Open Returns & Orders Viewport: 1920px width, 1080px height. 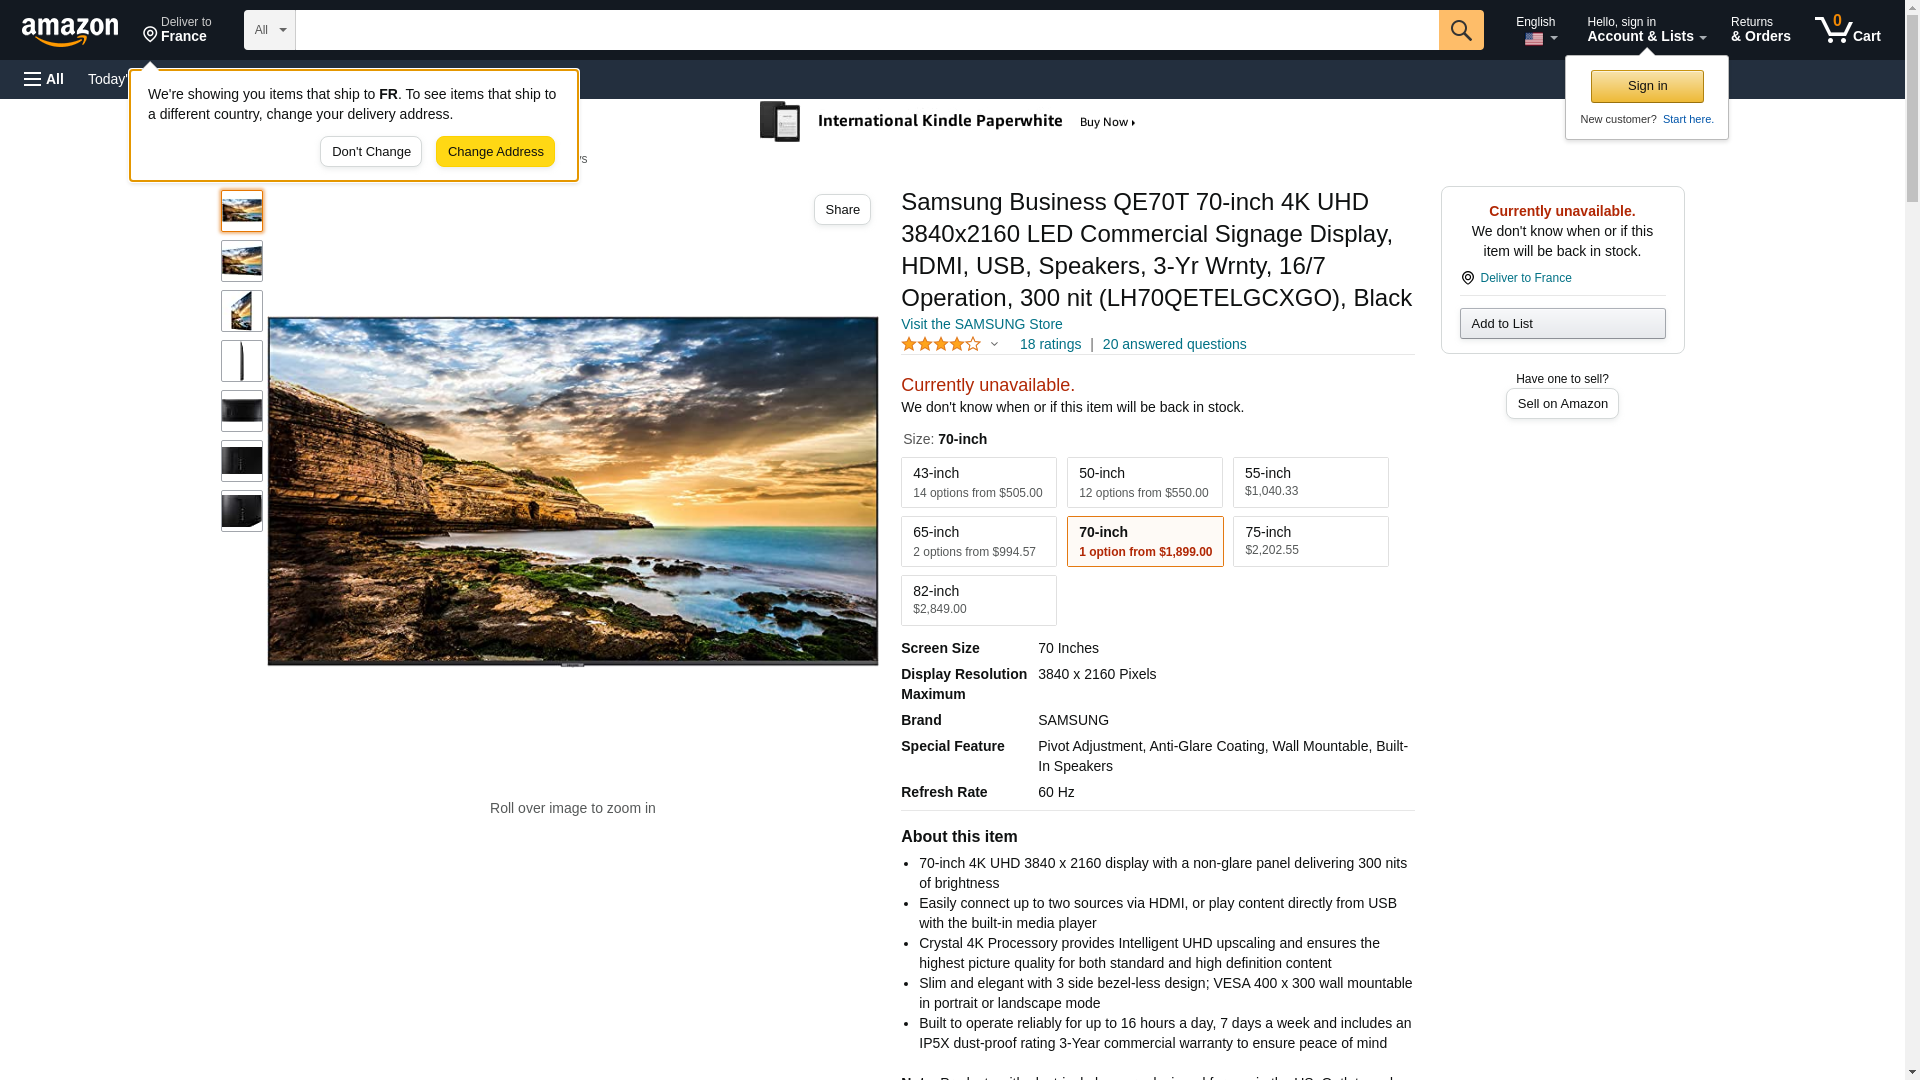1760,30
